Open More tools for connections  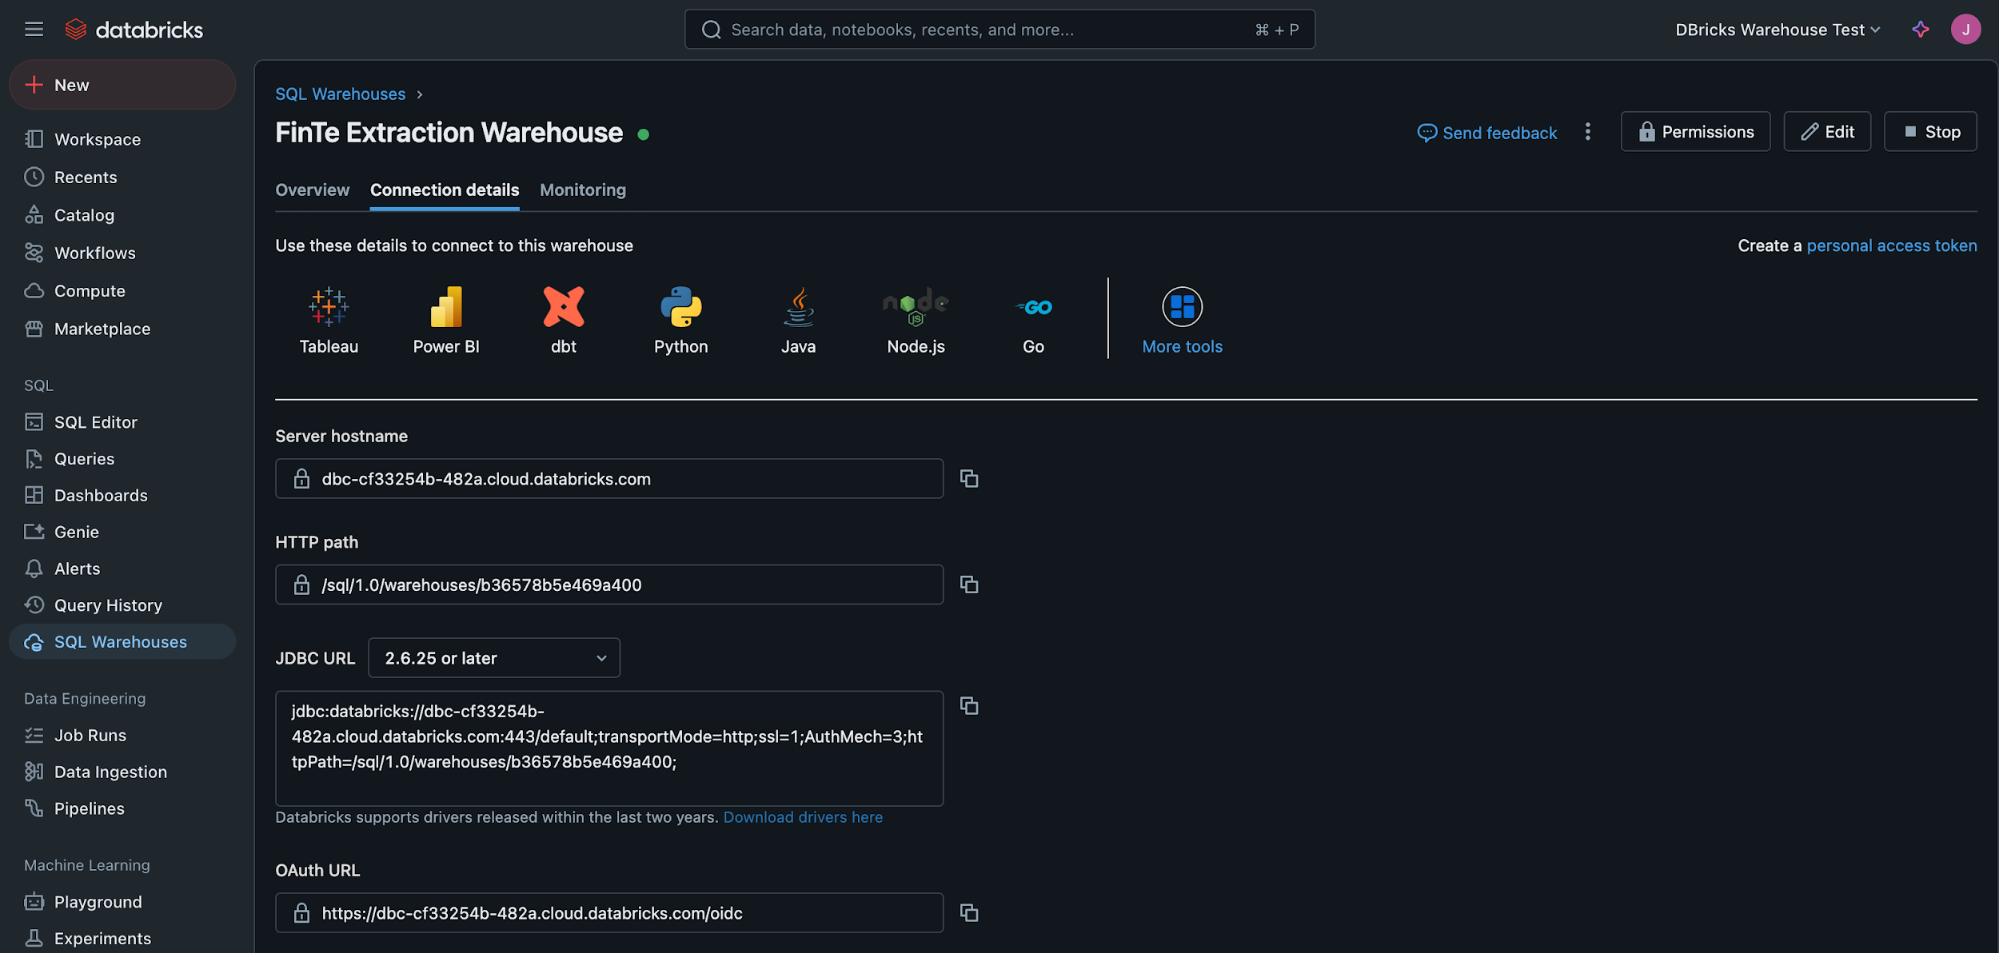coord(1182,320)
